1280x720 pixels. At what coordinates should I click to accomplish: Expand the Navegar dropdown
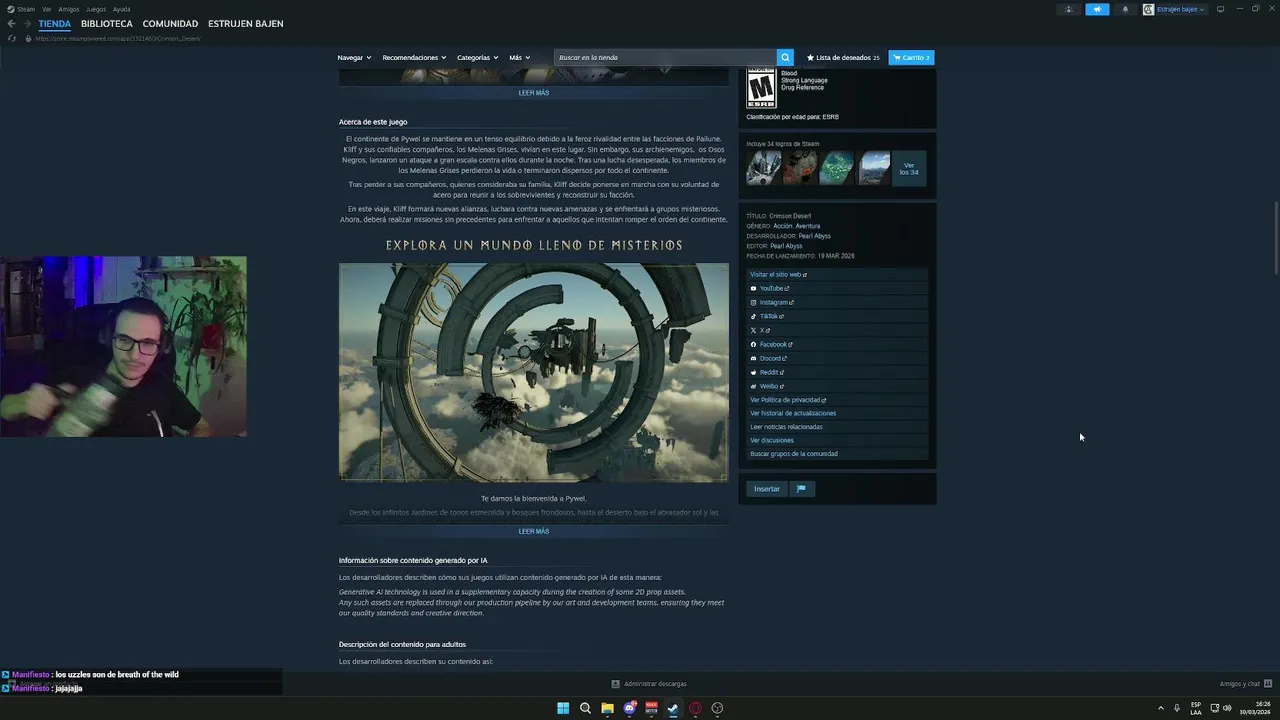coord(354,57)
